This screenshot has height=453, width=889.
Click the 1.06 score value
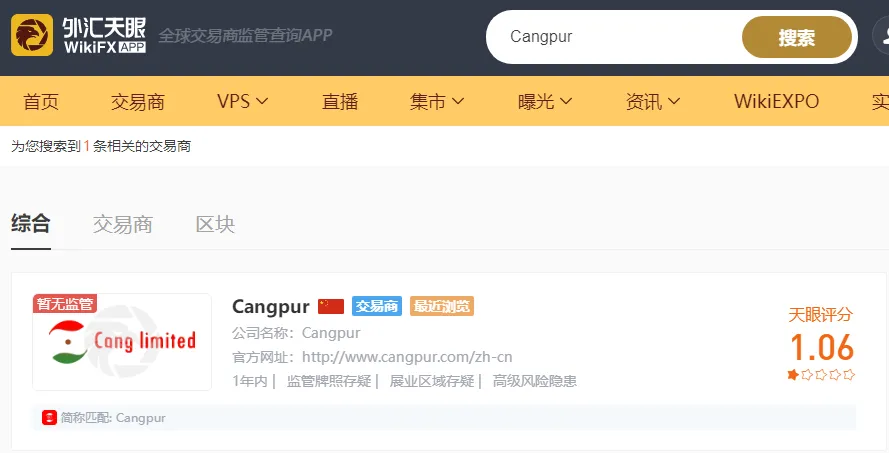(x=822, y=348)
